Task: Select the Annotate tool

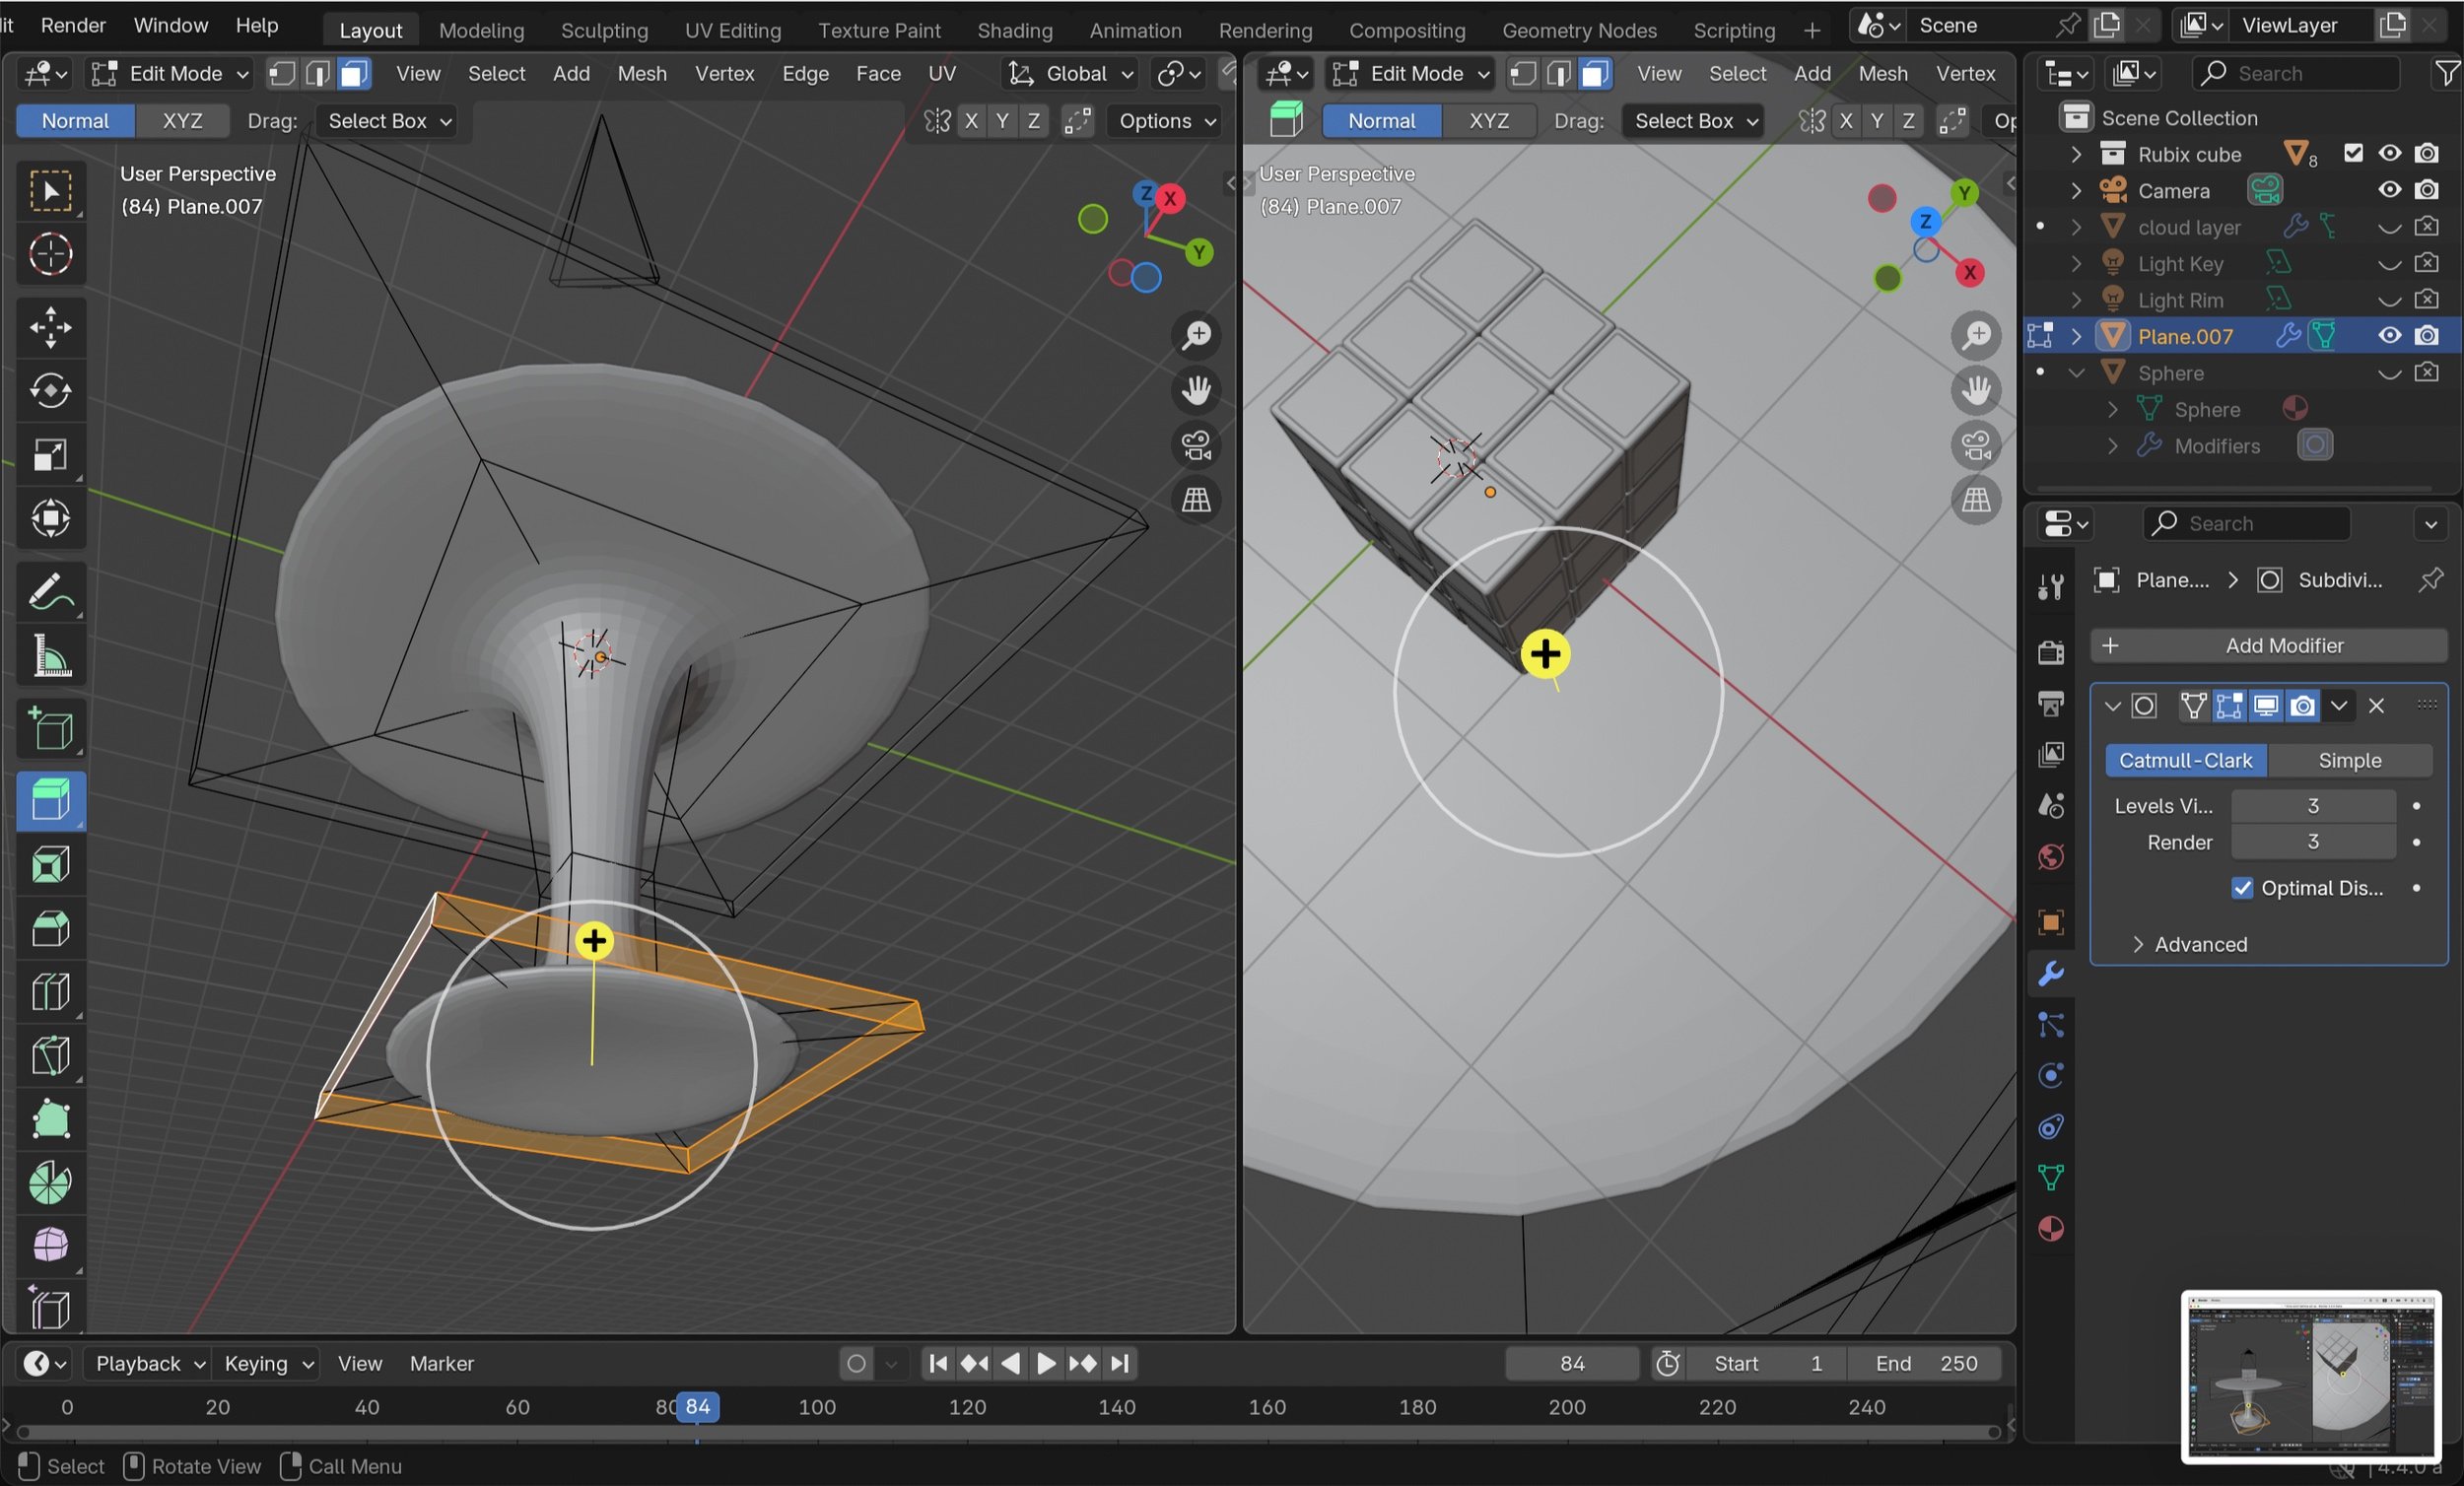Action: pos(50,593)
